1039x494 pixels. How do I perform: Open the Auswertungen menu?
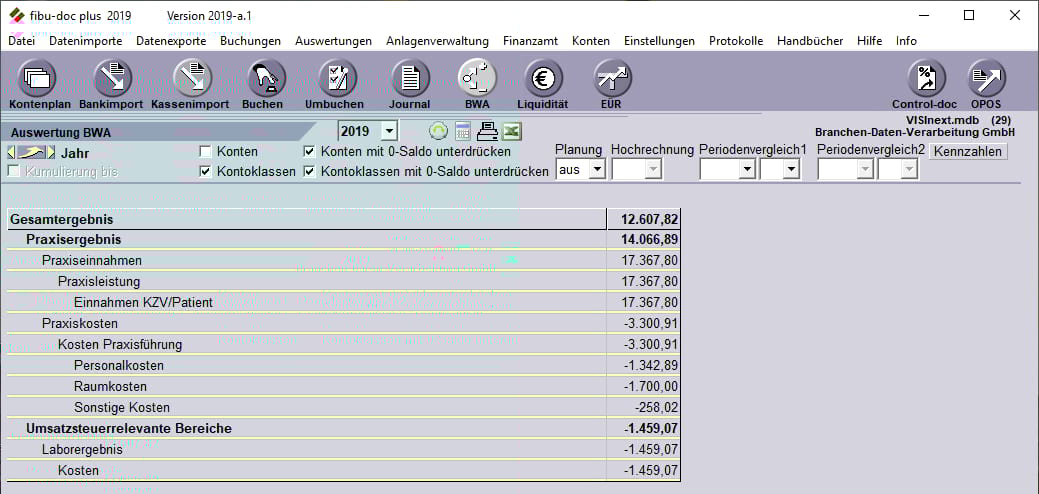[333, 41]
